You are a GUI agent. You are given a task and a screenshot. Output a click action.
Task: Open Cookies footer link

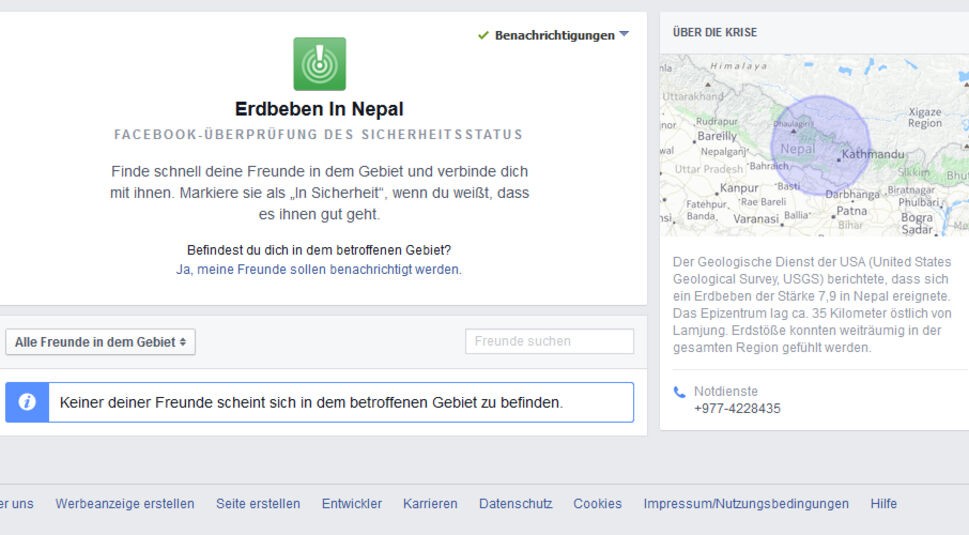pyautogui.click(x=597, y=503)
